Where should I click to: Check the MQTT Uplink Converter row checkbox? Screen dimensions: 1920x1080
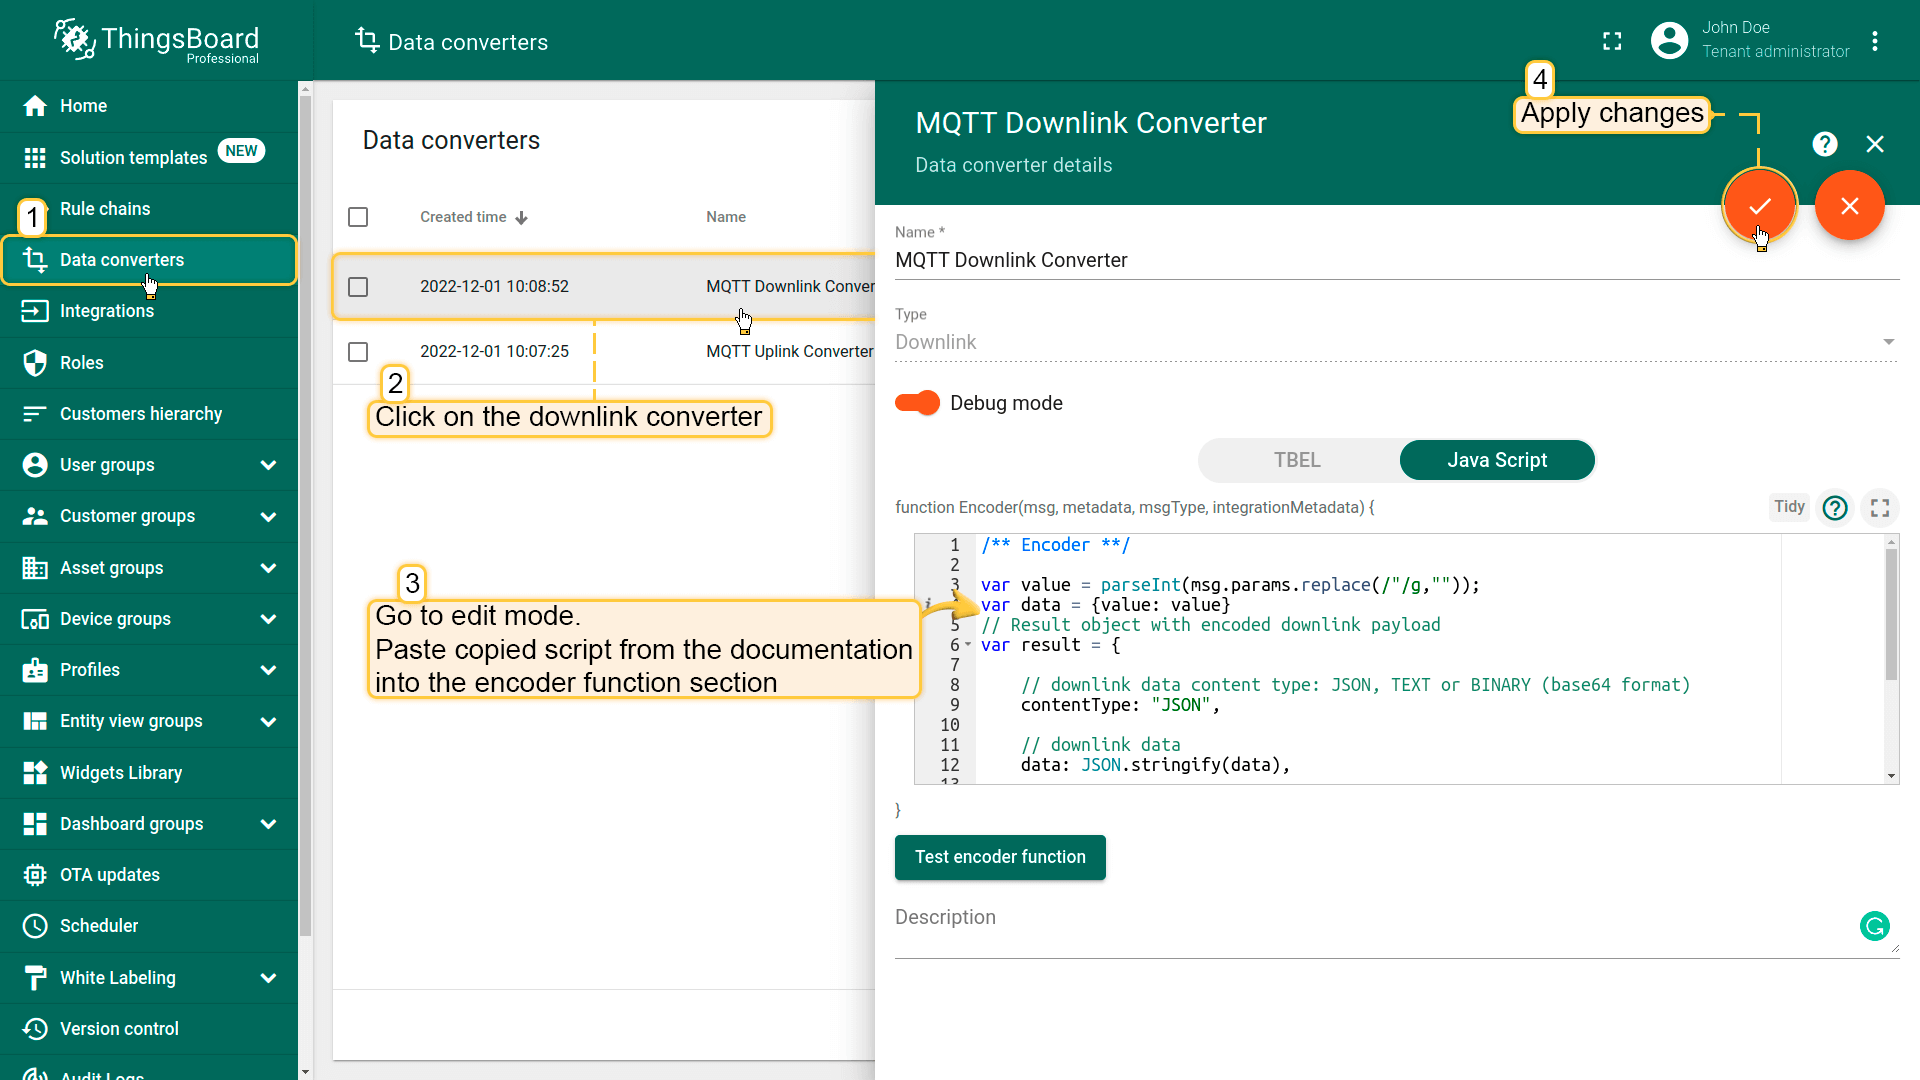pos(358,352)
